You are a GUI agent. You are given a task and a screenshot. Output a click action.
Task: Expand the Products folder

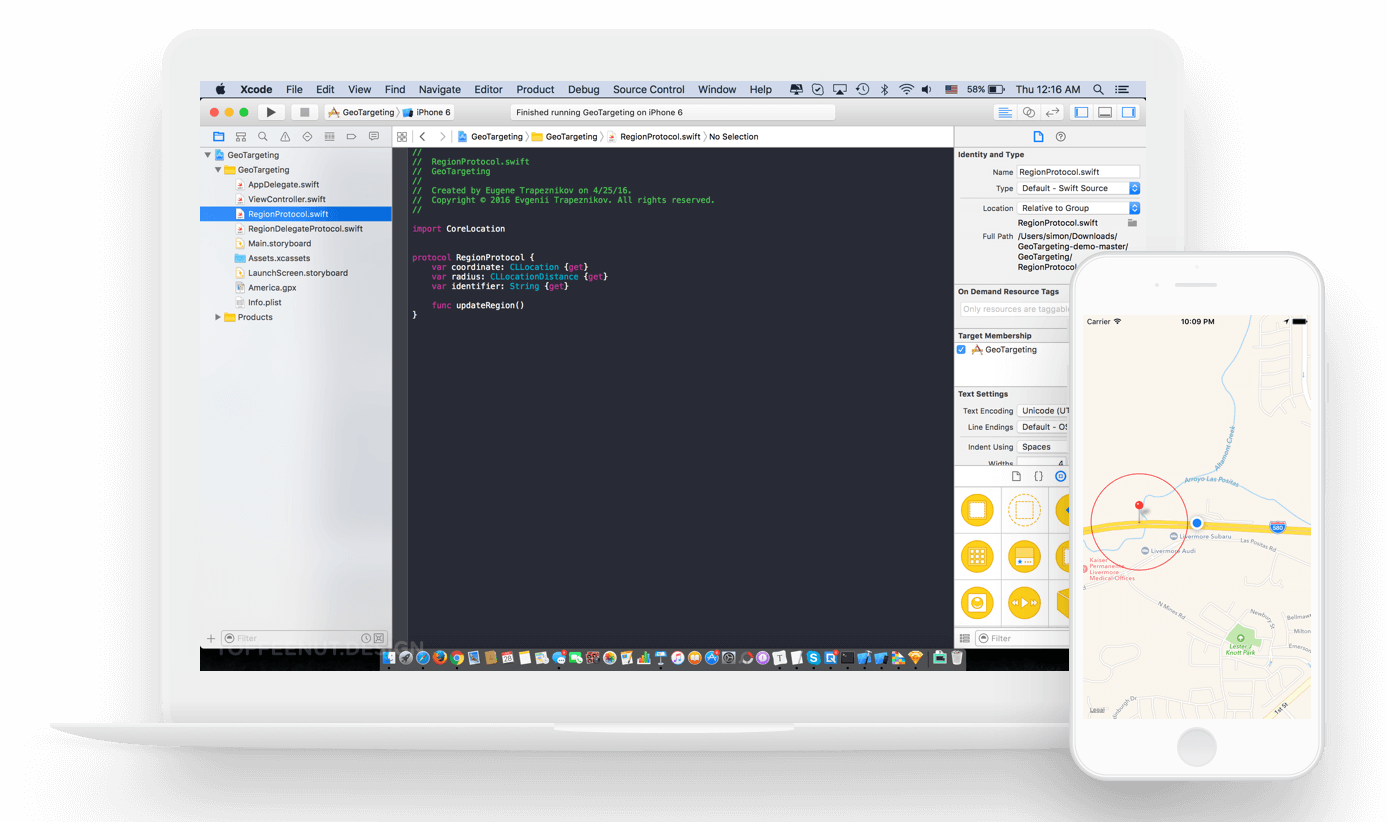pos(218,317)
